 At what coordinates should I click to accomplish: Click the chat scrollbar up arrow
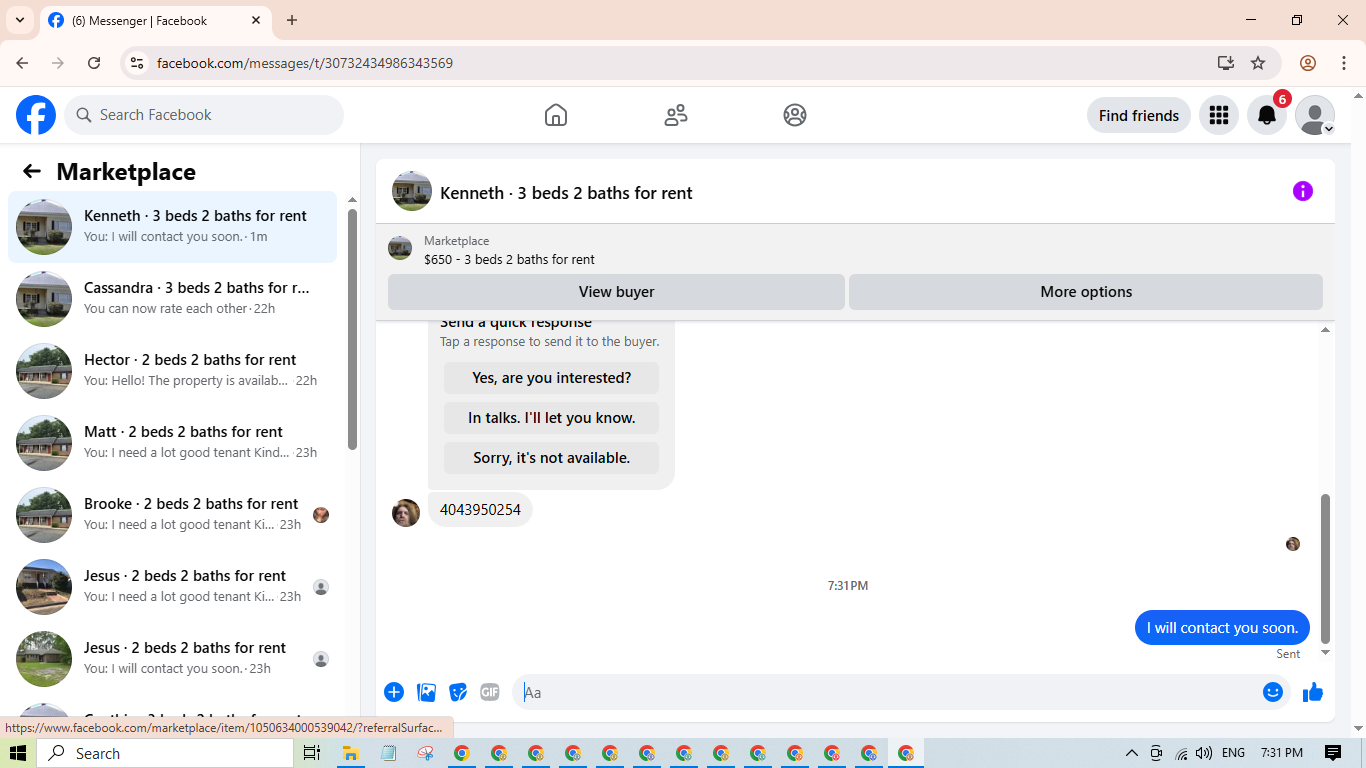1326,330
